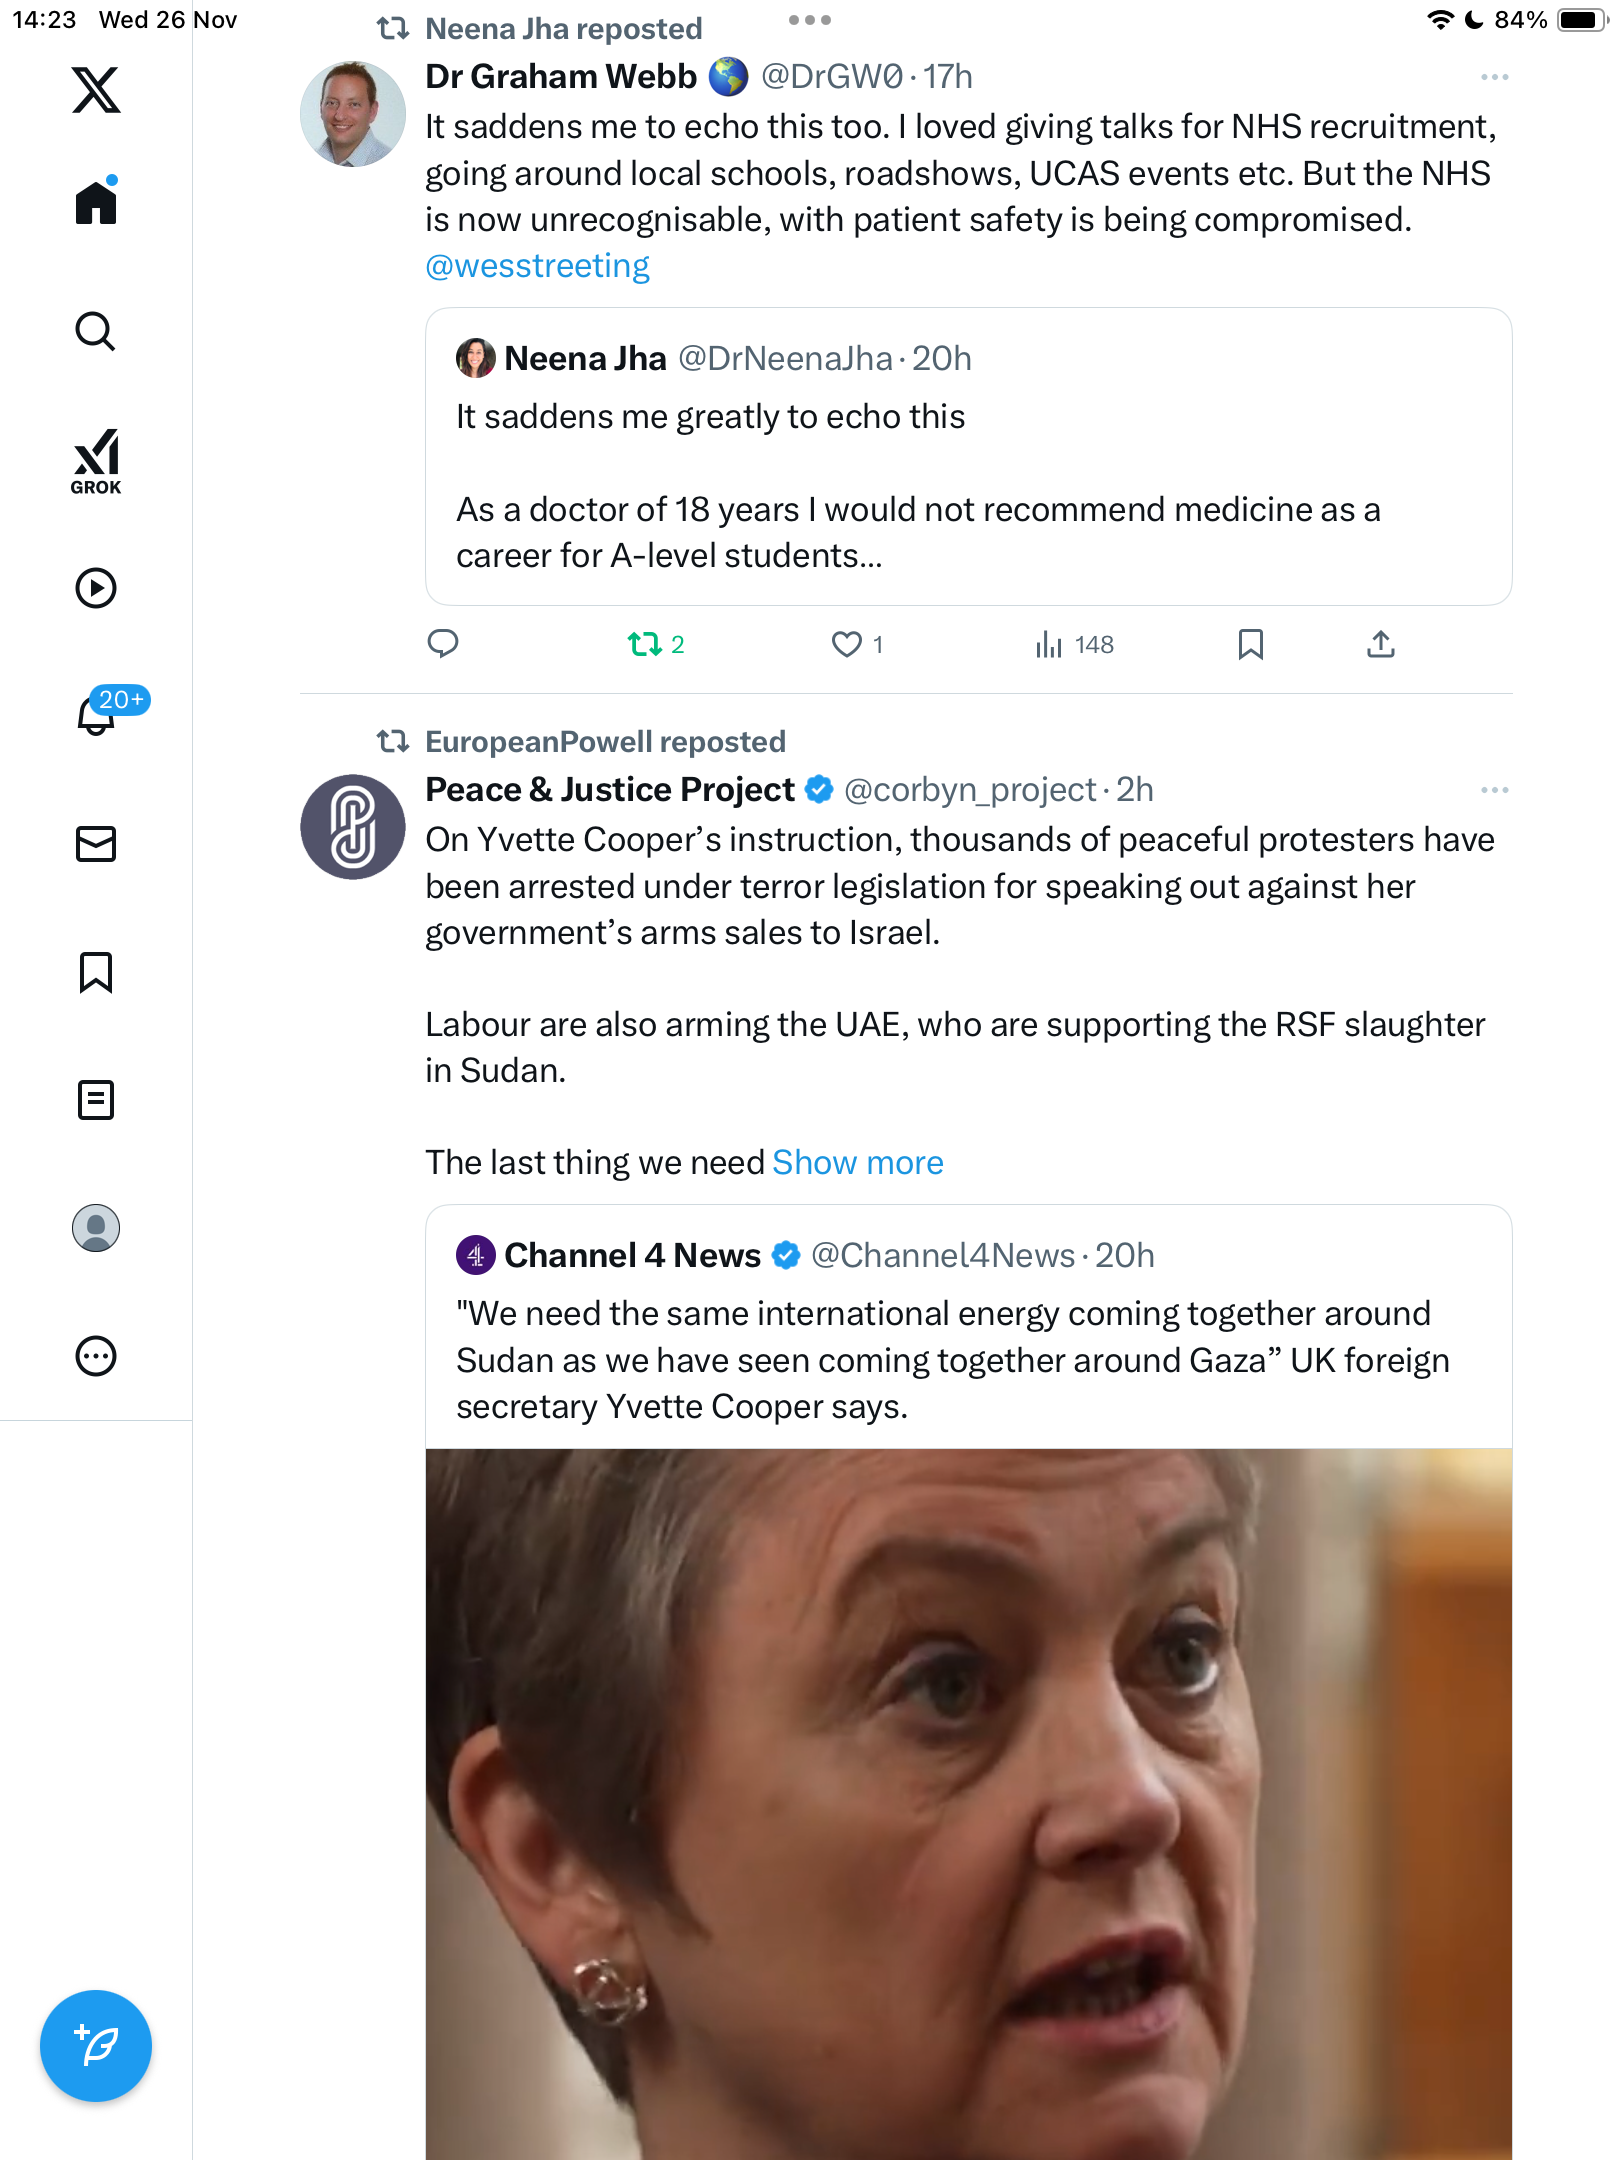Open direct messages envelope icon
This screenshot has width=1620, height=2160.
(96, 844)
